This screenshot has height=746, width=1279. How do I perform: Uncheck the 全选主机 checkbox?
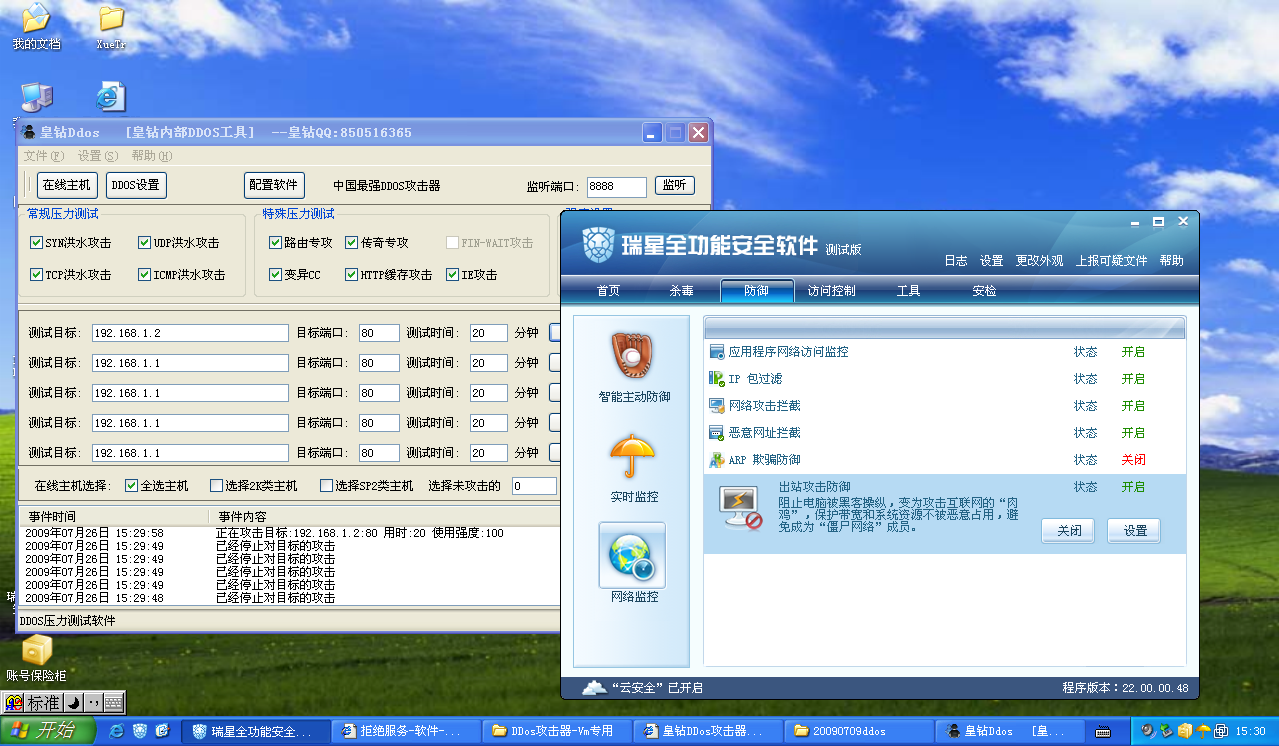coord(131,486)
